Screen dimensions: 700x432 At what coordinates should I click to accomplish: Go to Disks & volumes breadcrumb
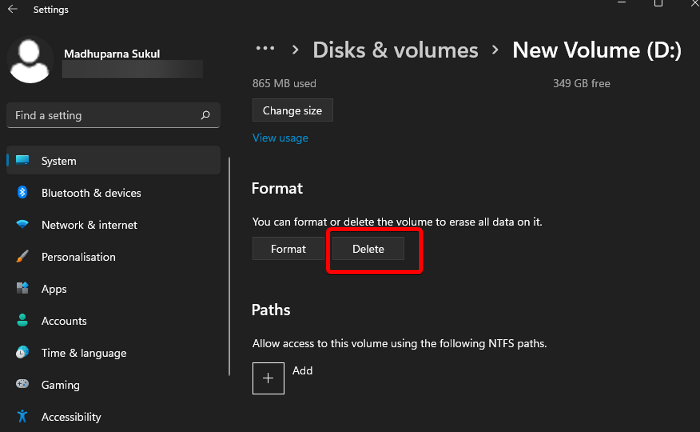tap(395, 50)
